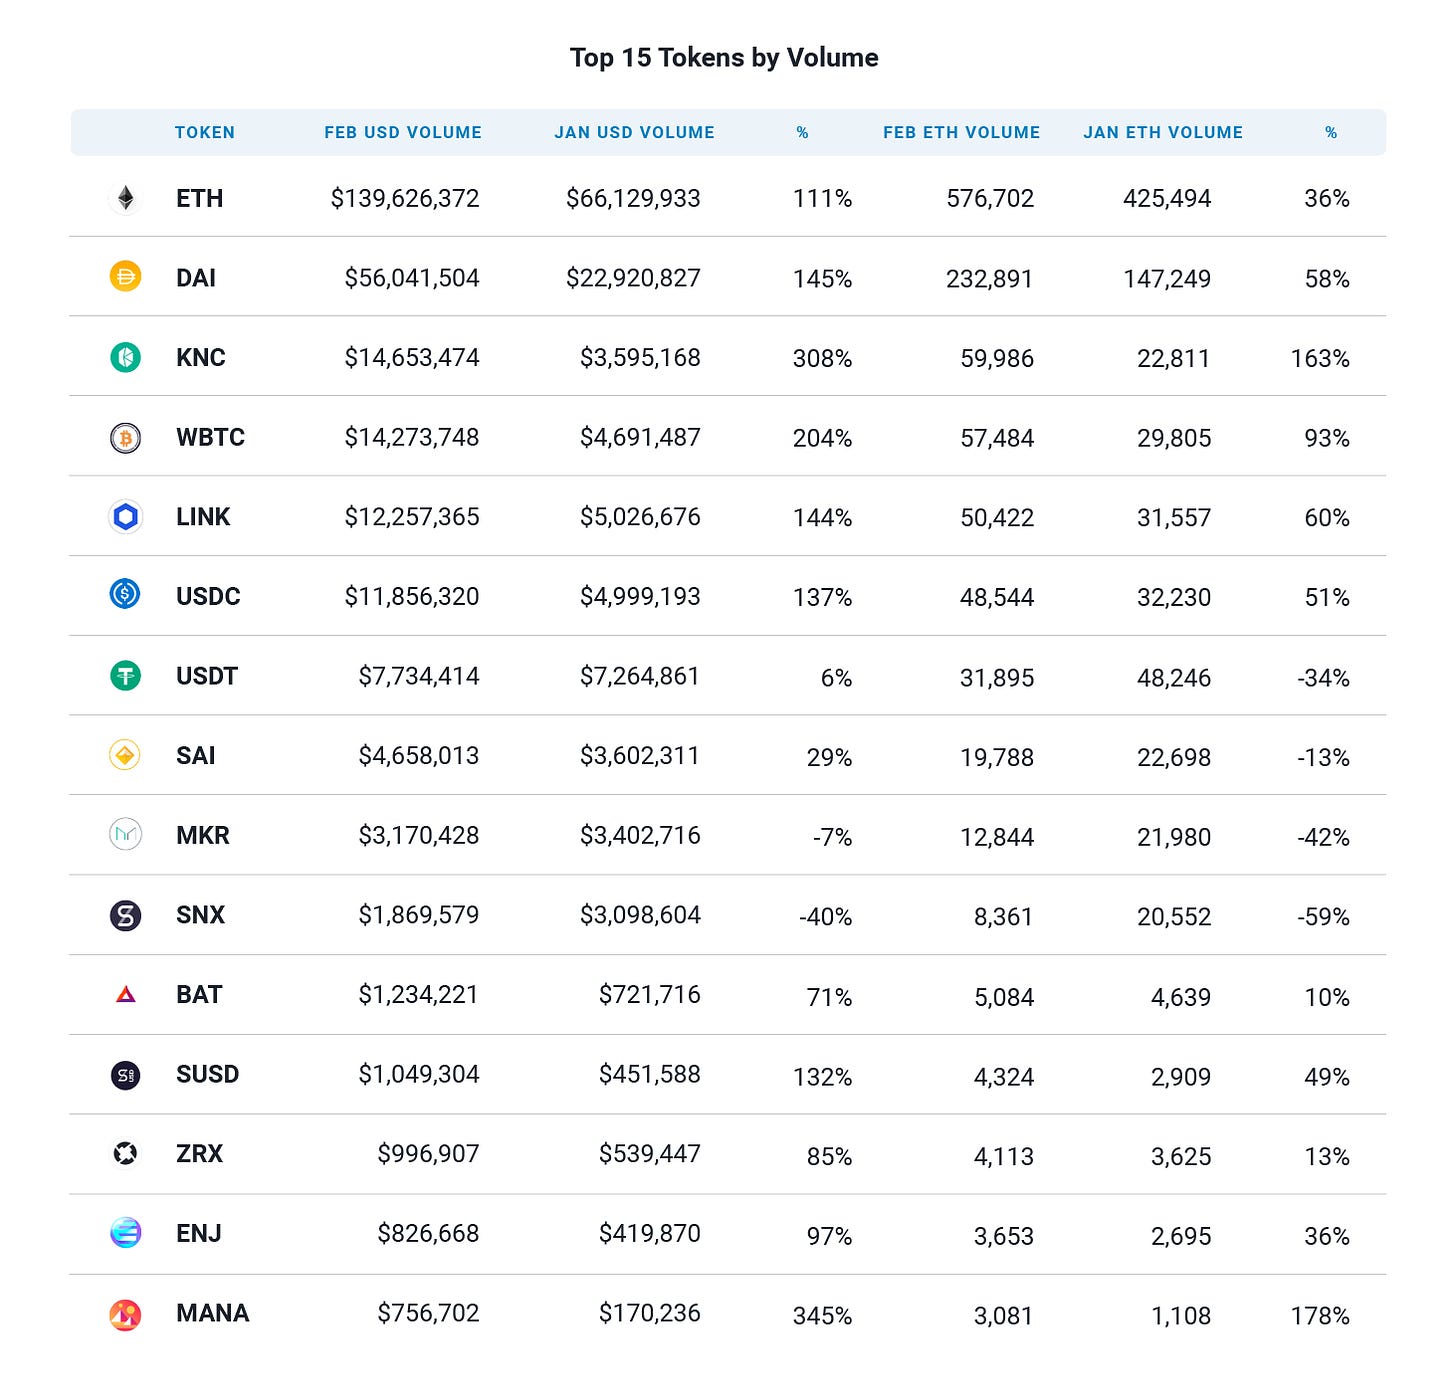Click the MANA Decentraland token icon
Screen dimensions: 1456x1391
point(125,1314)
